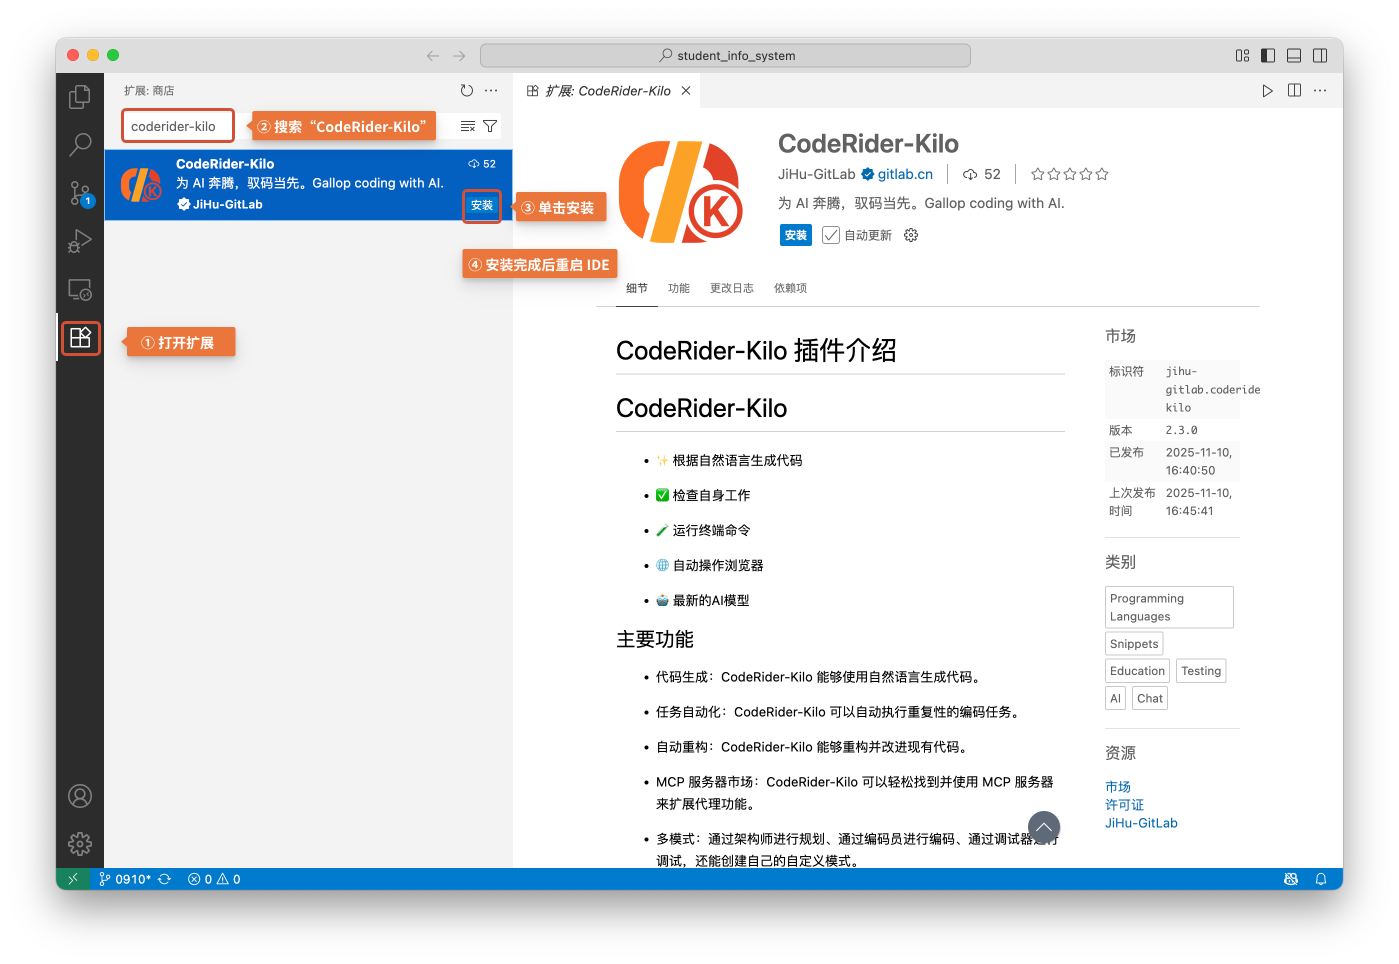Toggle the auto update checkbox
Viewport: 1399px width, 964px height.
pos(831,235)
